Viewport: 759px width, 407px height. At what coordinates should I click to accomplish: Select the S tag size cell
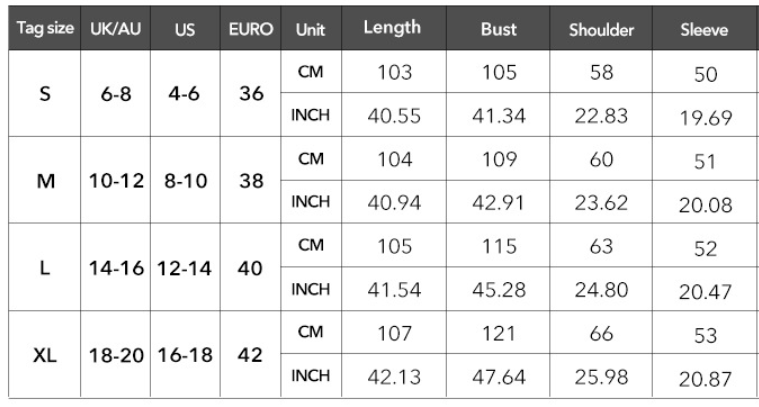pos(44,94)
